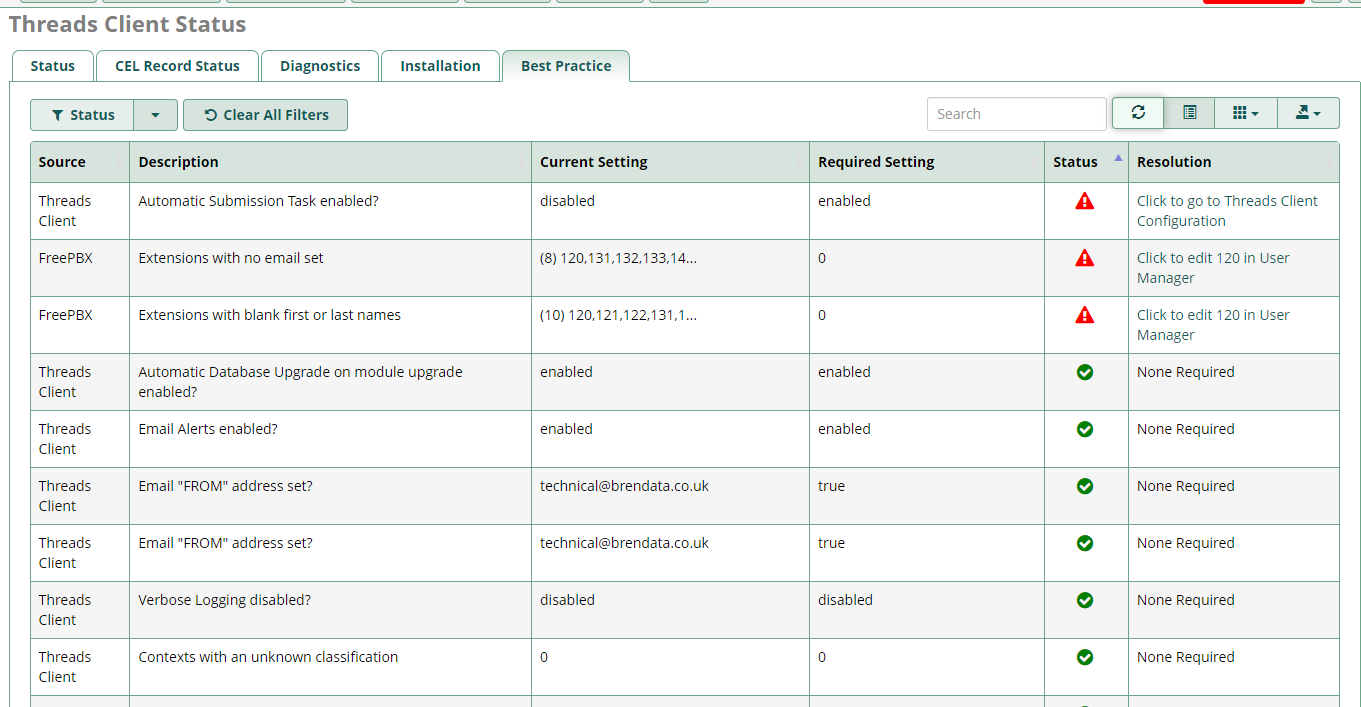The image size is (1361, 707).
Task: Click 'None Required' in Email Alerts row
Action: tap(1185, 429)
